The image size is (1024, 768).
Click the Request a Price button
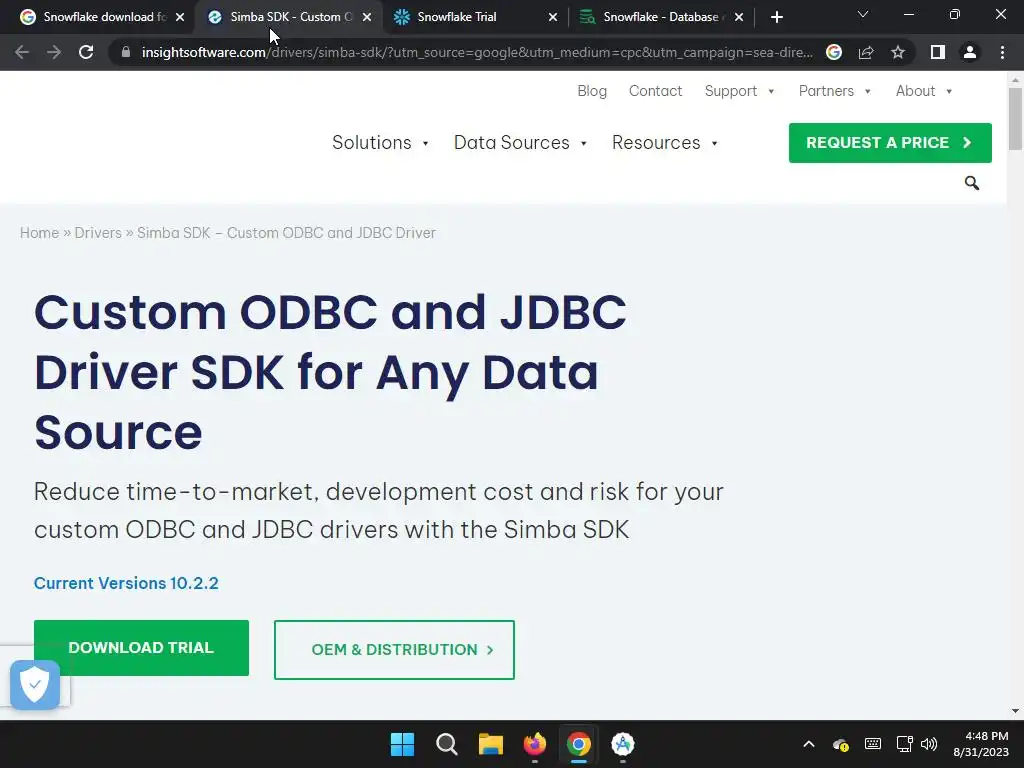(890, 142)
